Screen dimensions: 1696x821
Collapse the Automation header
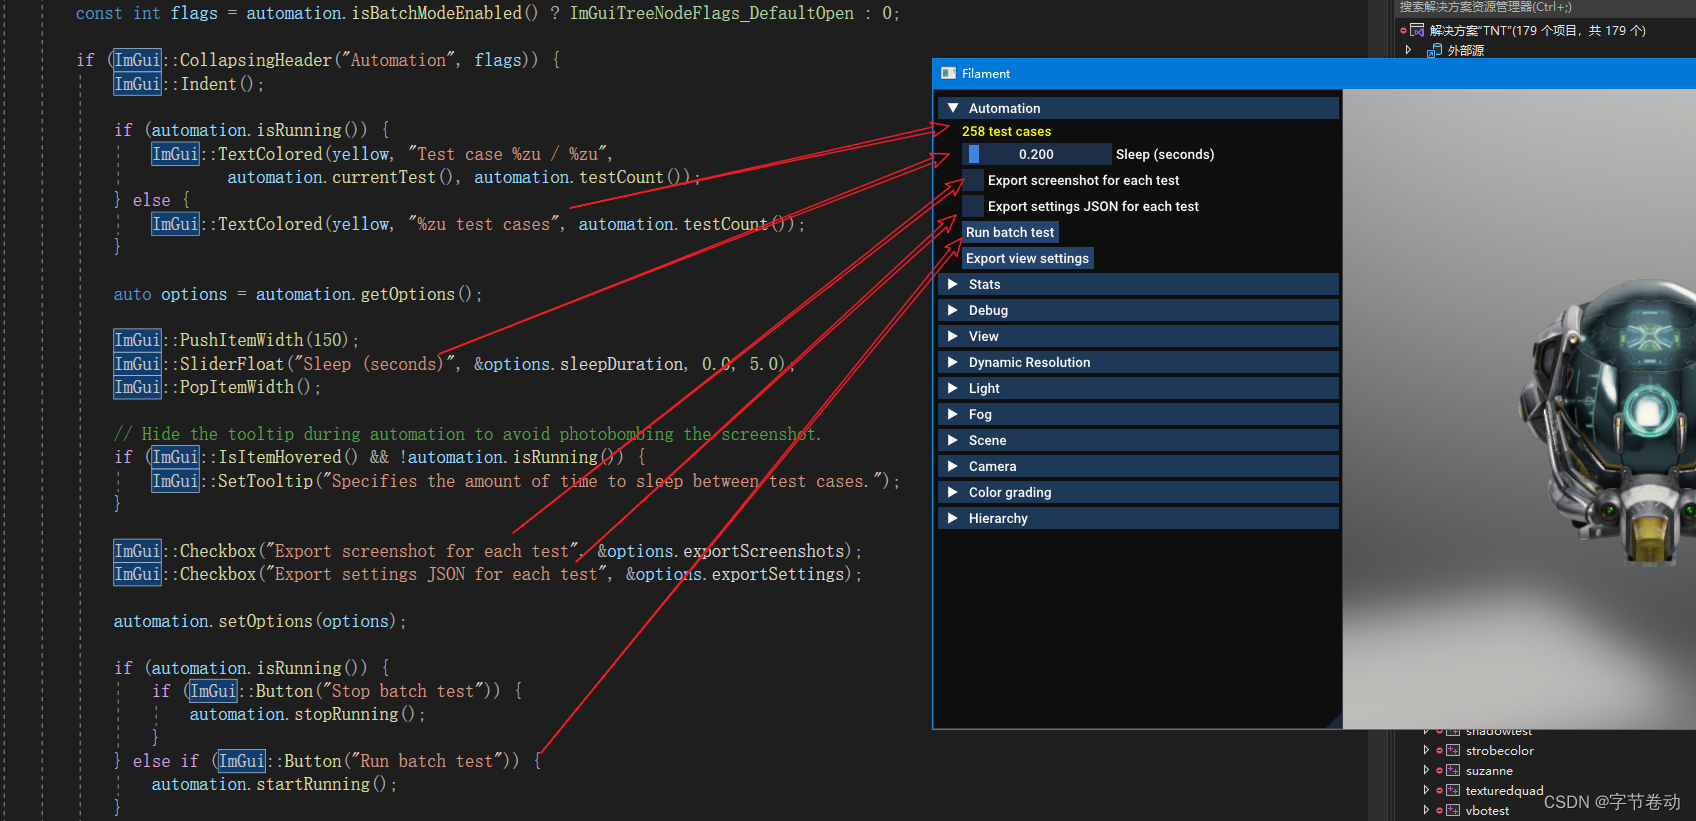[1138, 108]
